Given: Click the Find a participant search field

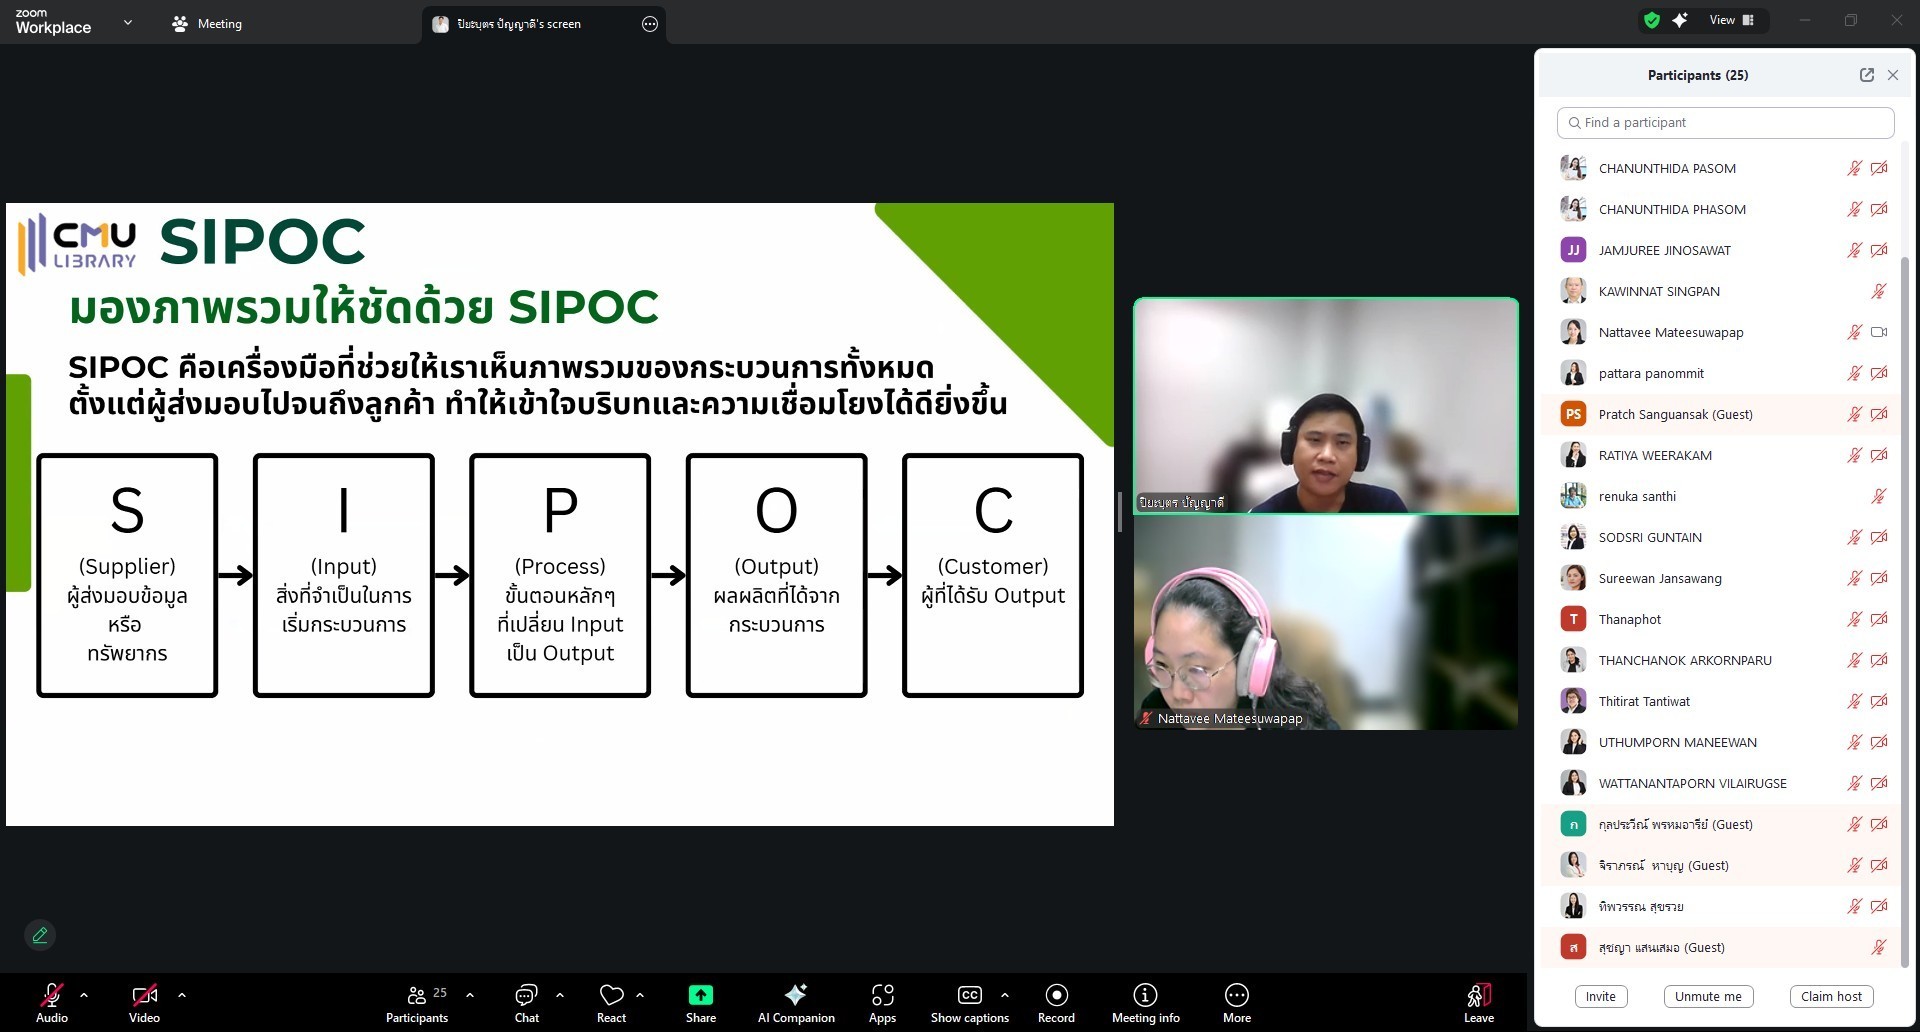Looking at the screenshot, I should point(1725,123).
